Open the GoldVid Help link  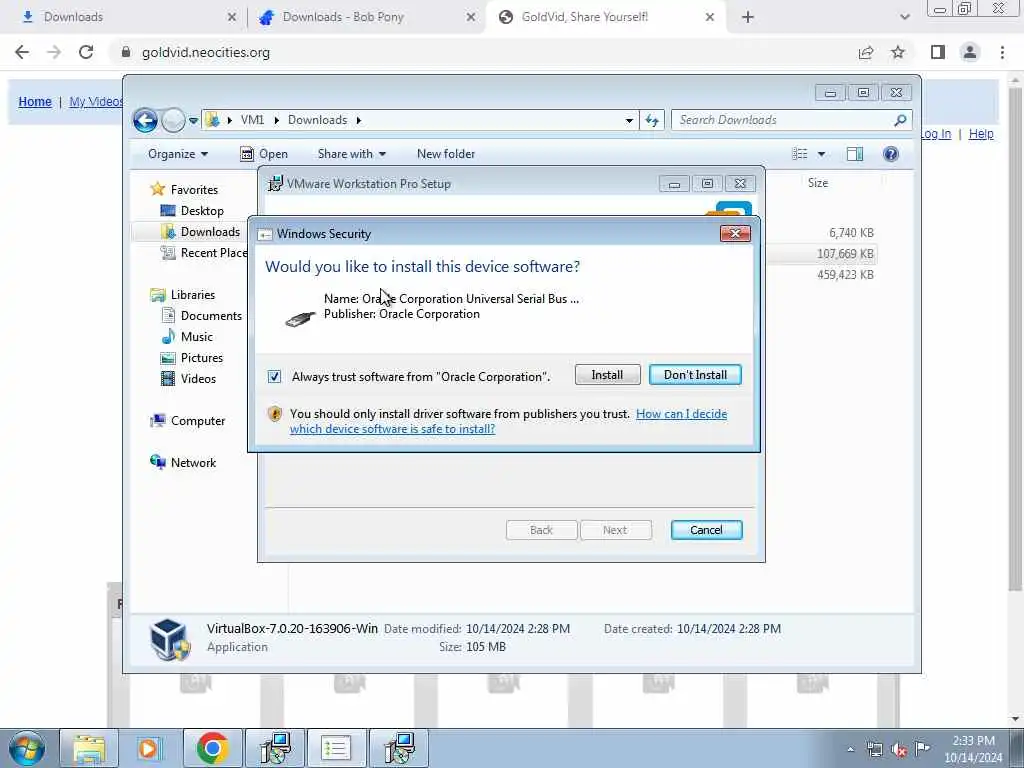[981, 134]
